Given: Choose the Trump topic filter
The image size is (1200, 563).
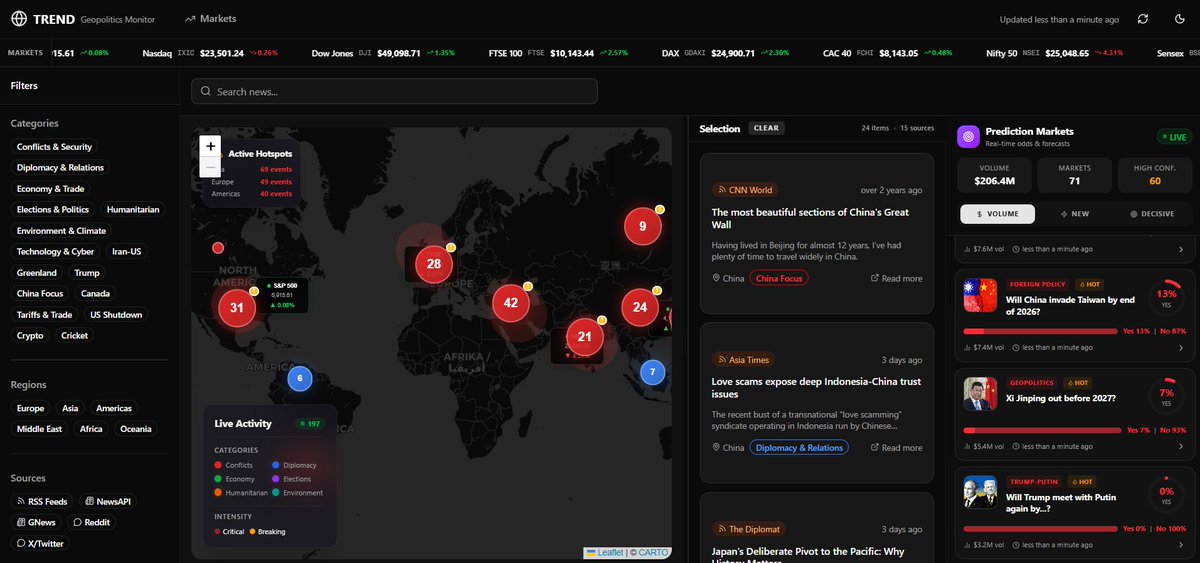Looking at the screenshot, I should point(87,273).
